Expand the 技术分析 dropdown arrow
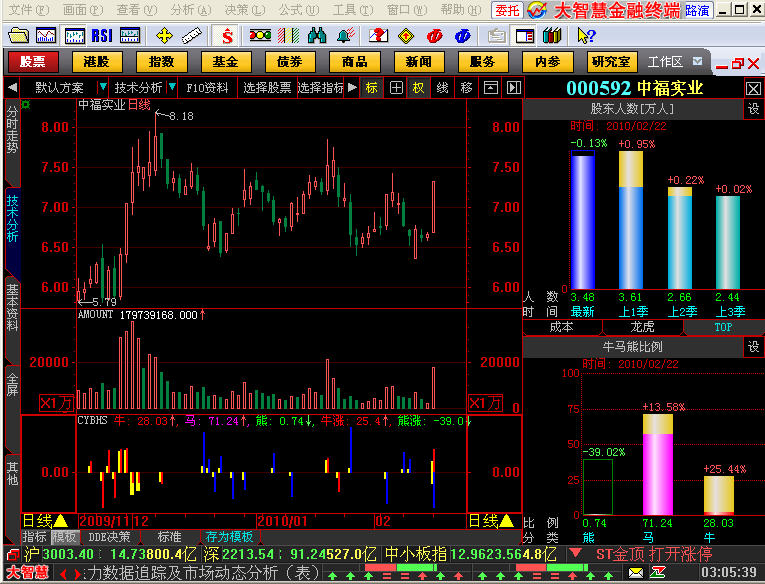Viewport: 765px width, 584px height. click(x=171, y=87)
